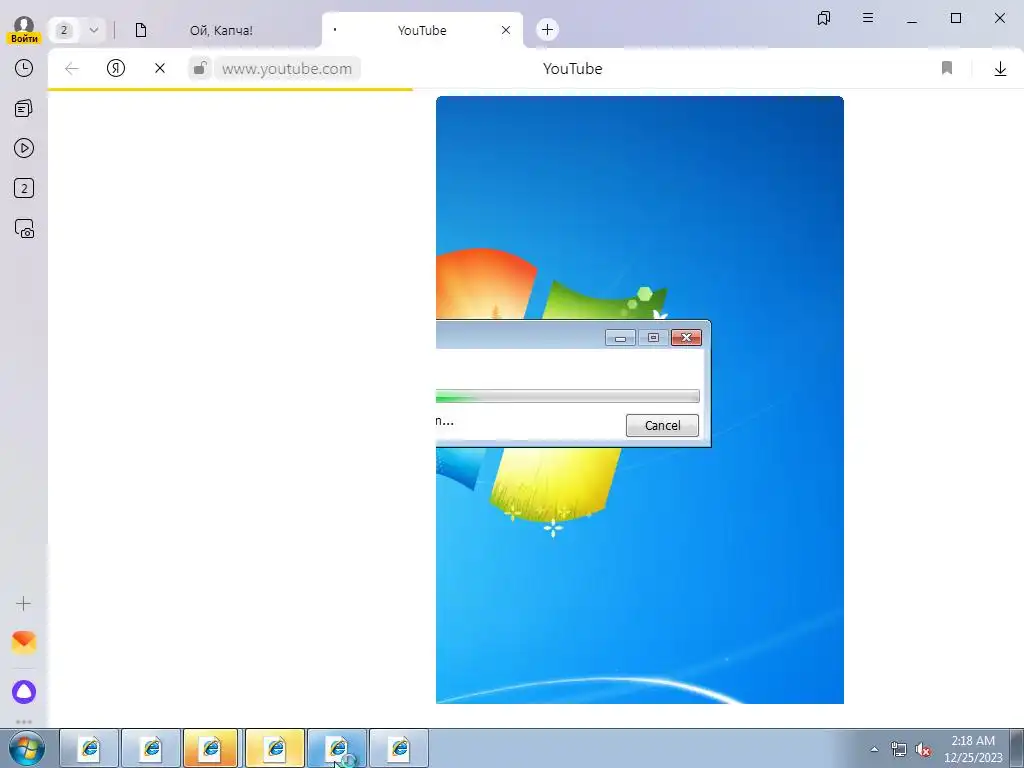
Task: Open the first Internet Explorer taskbar button
Action: (89, 748)
